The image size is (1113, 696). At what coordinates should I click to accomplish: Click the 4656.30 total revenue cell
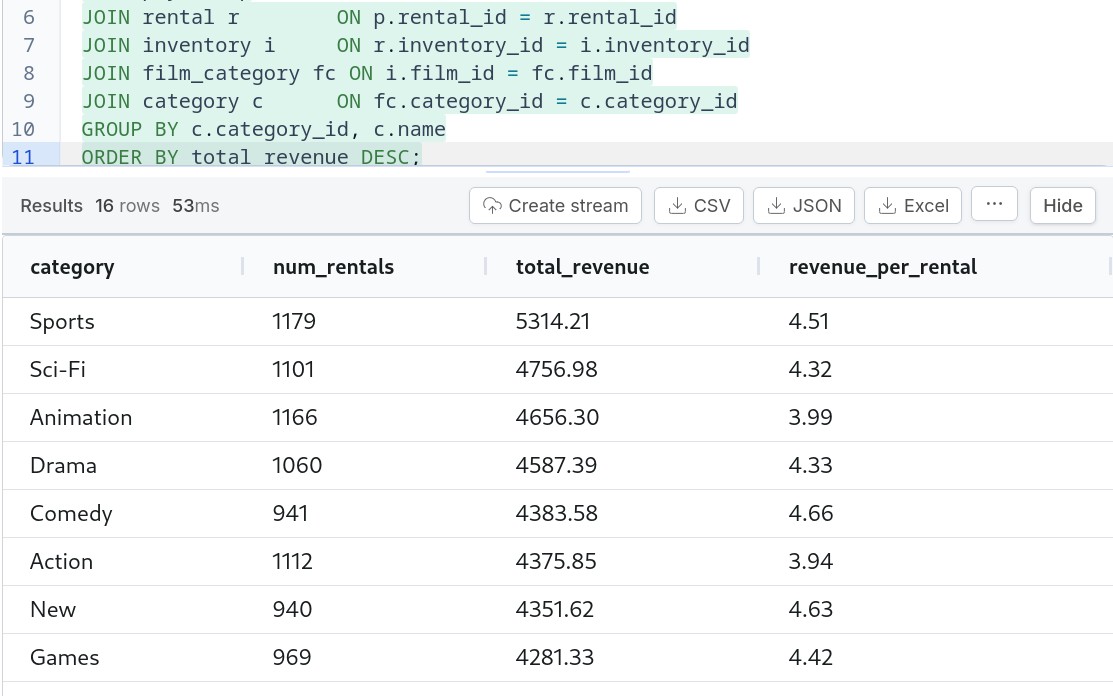557,417
